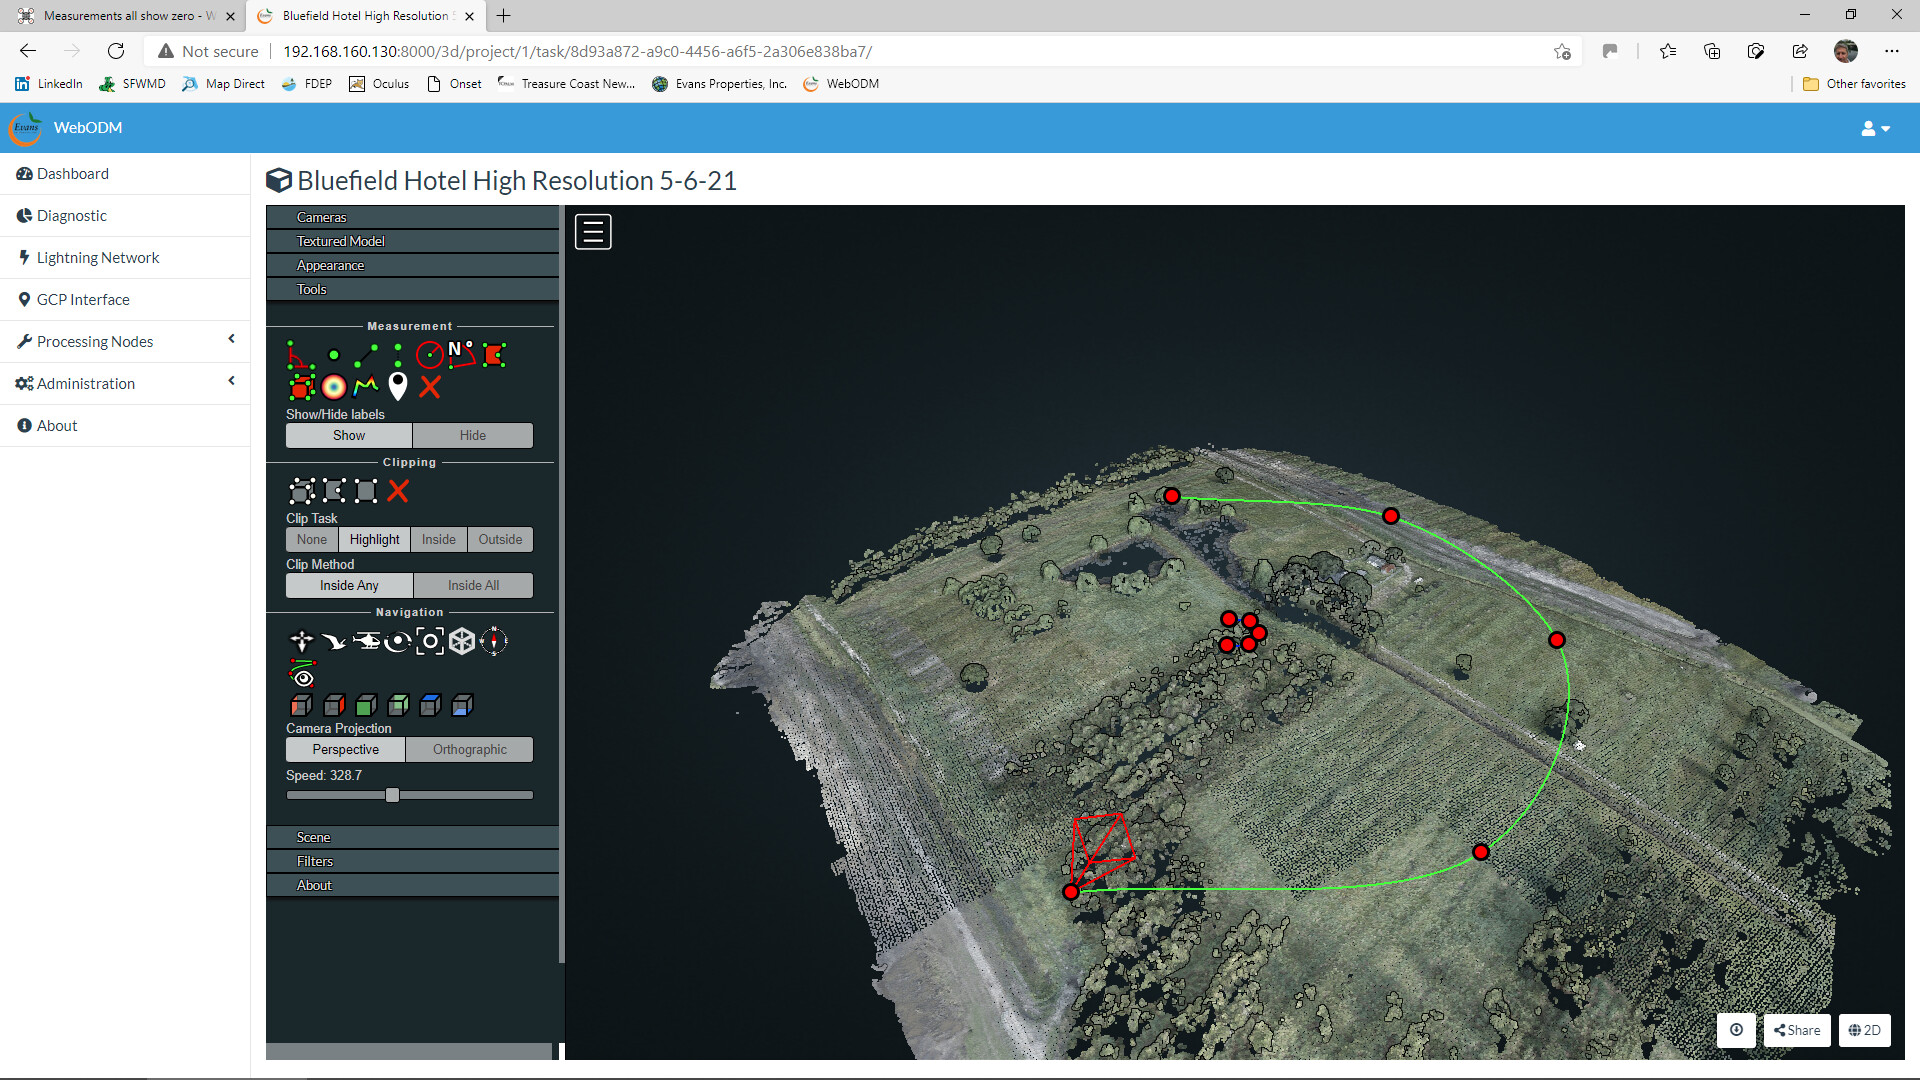
Task: Select the distance measurement tool
Action: [x=366, y=355]
